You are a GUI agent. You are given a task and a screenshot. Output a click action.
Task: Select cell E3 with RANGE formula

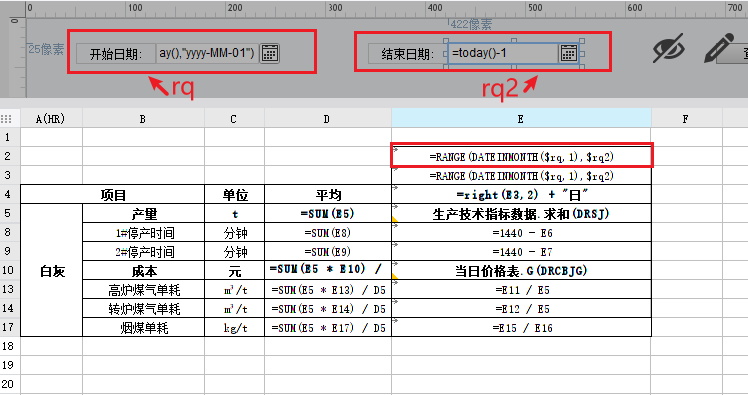(521, 176)
